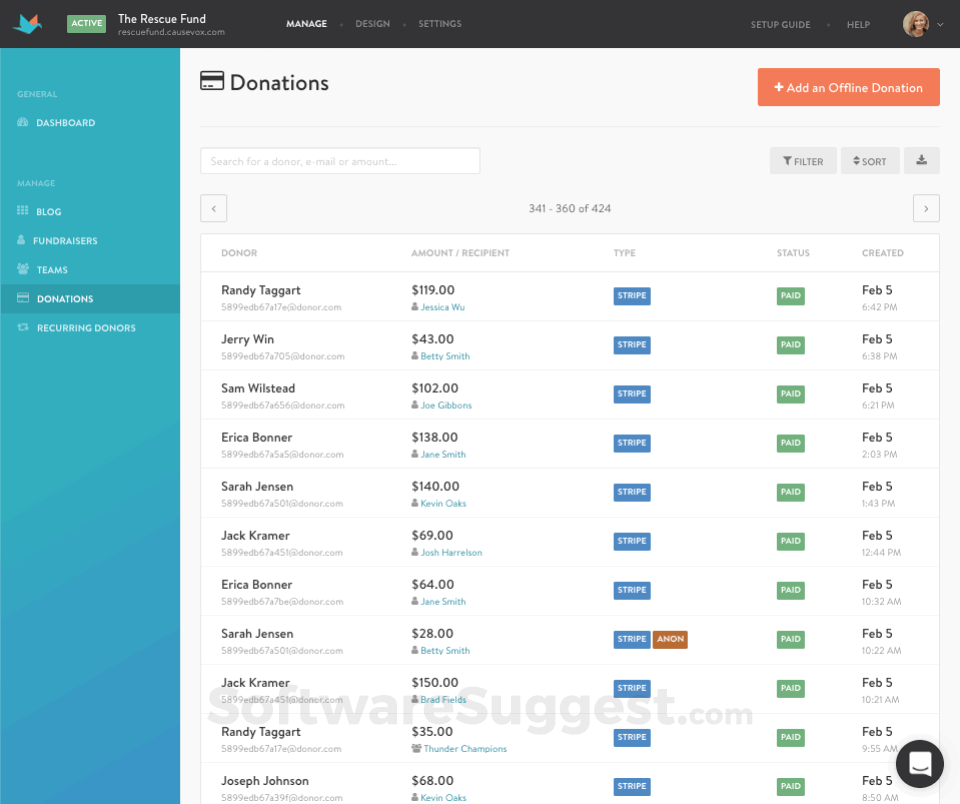This screenshot has width=960, height=804.
Task: Click Add an Offline Donation
Action: 848,87
